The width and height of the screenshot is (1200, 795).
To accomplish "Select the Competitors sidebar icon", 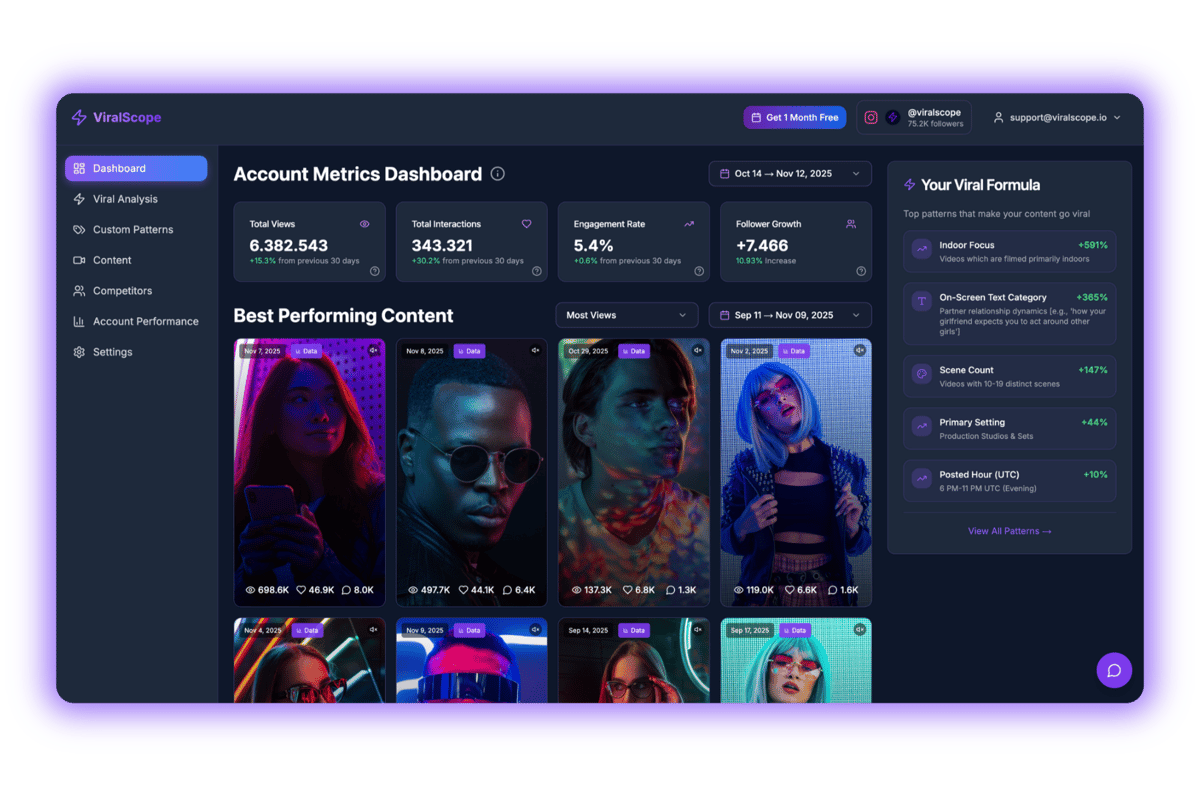I will pos(79,290).
